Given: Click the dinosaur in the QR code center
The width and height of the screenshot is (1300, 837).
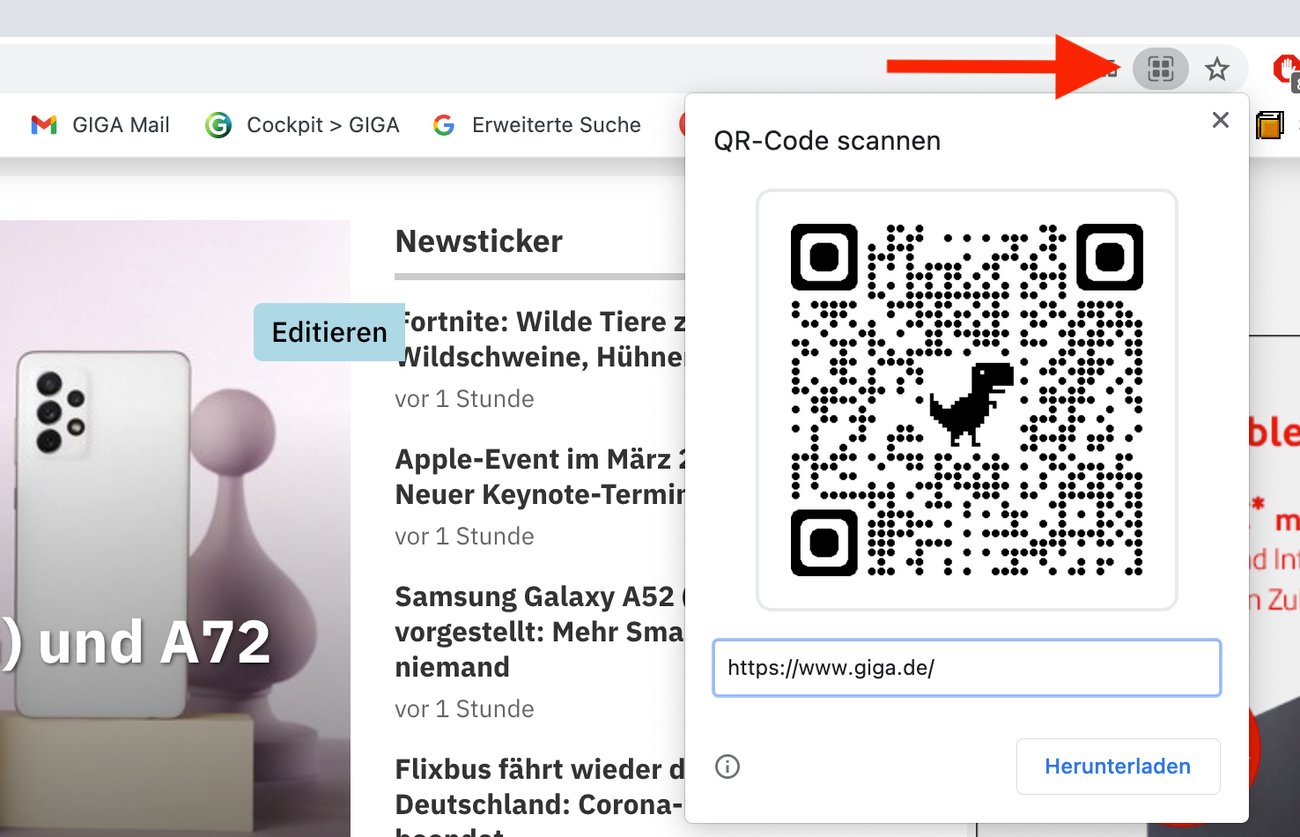Looking at the screenshot, I should point(967,400).
